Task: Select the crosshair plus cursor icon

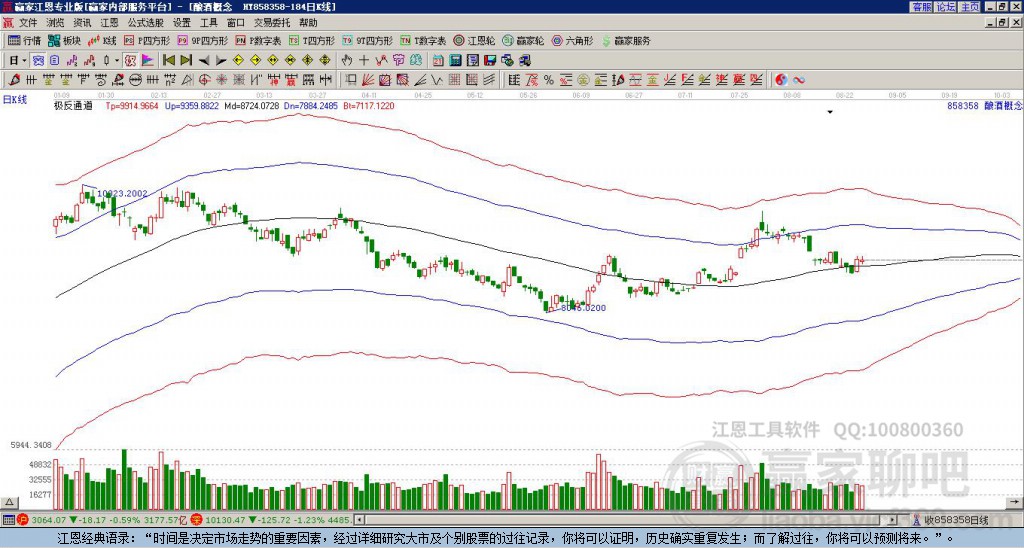Action: point(364,61)
